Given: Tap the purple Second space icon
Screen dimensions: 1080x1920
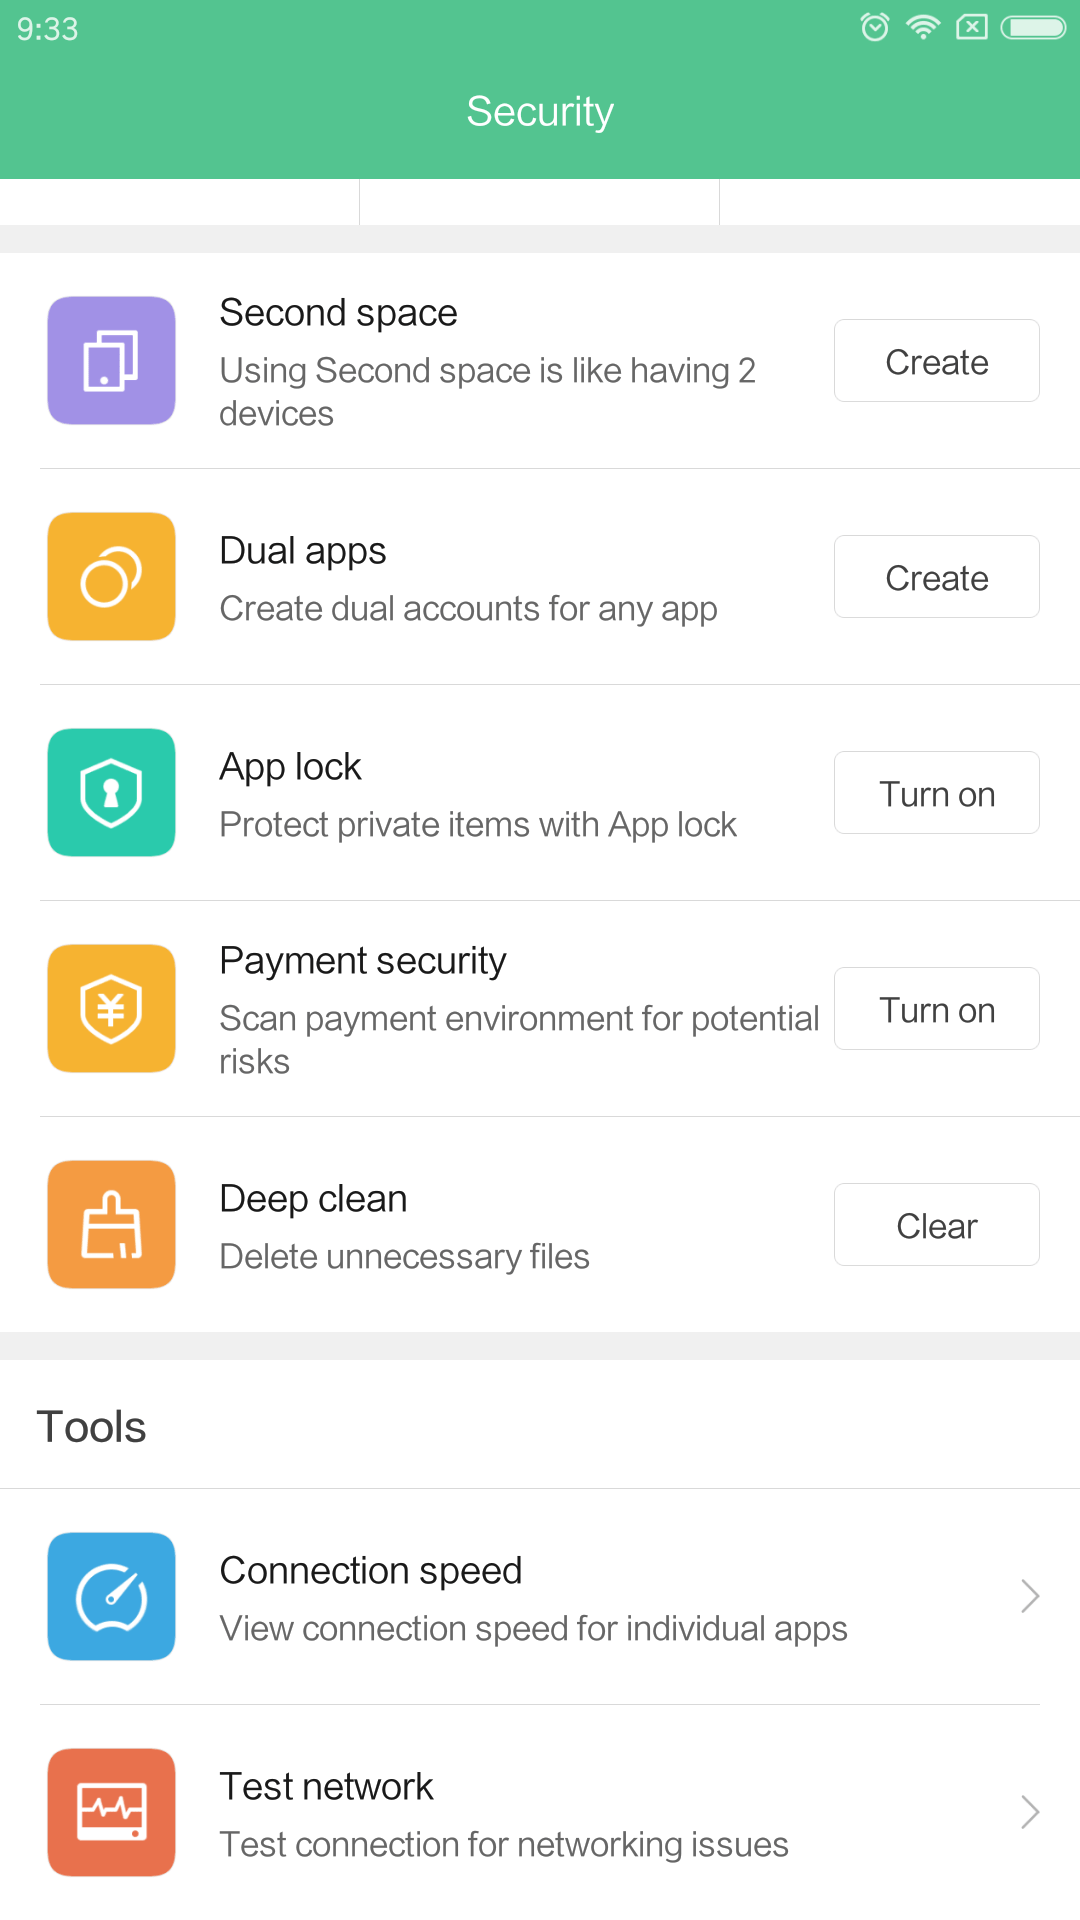Looking at the screenshot, I should point(111,360).
